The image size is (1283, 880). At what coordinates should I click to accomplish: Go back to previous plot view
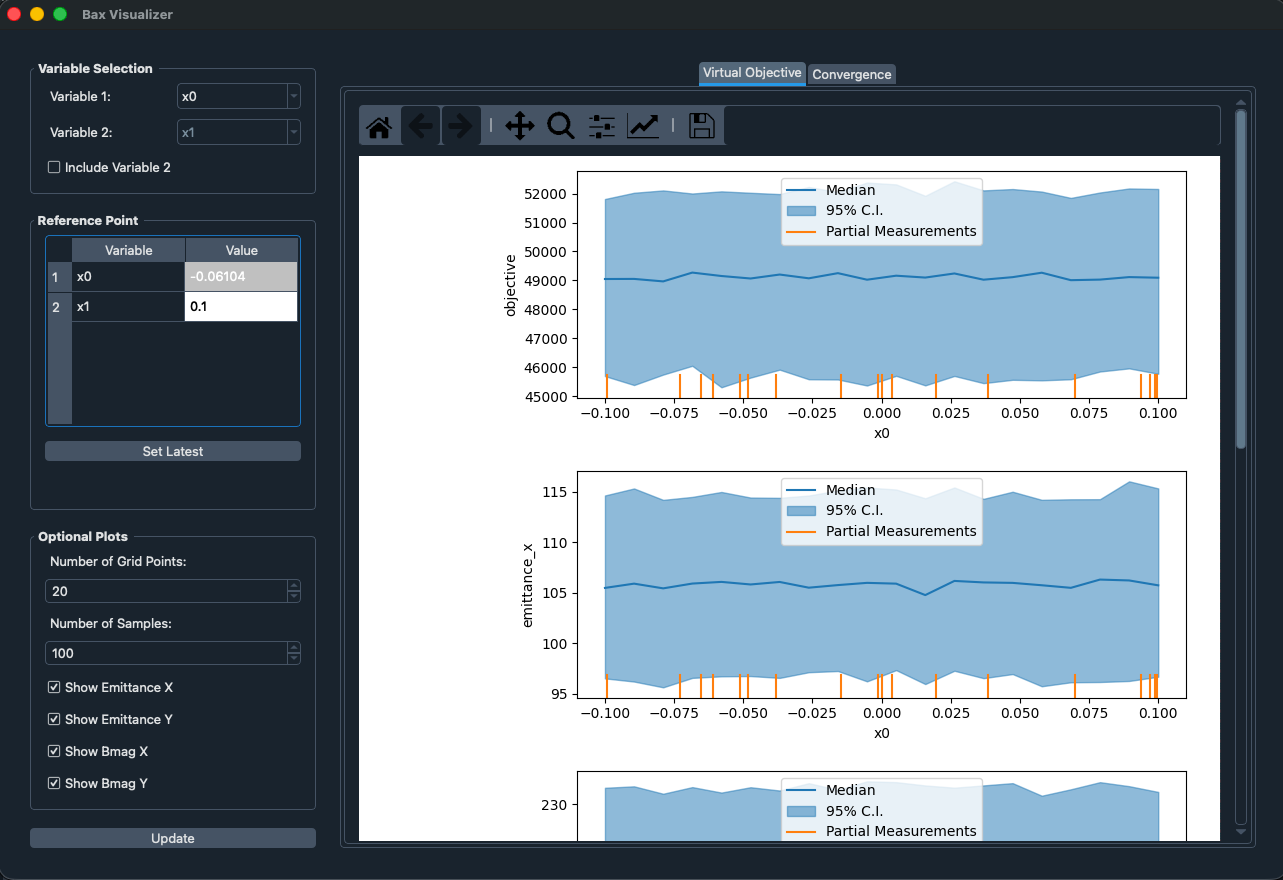421,126
